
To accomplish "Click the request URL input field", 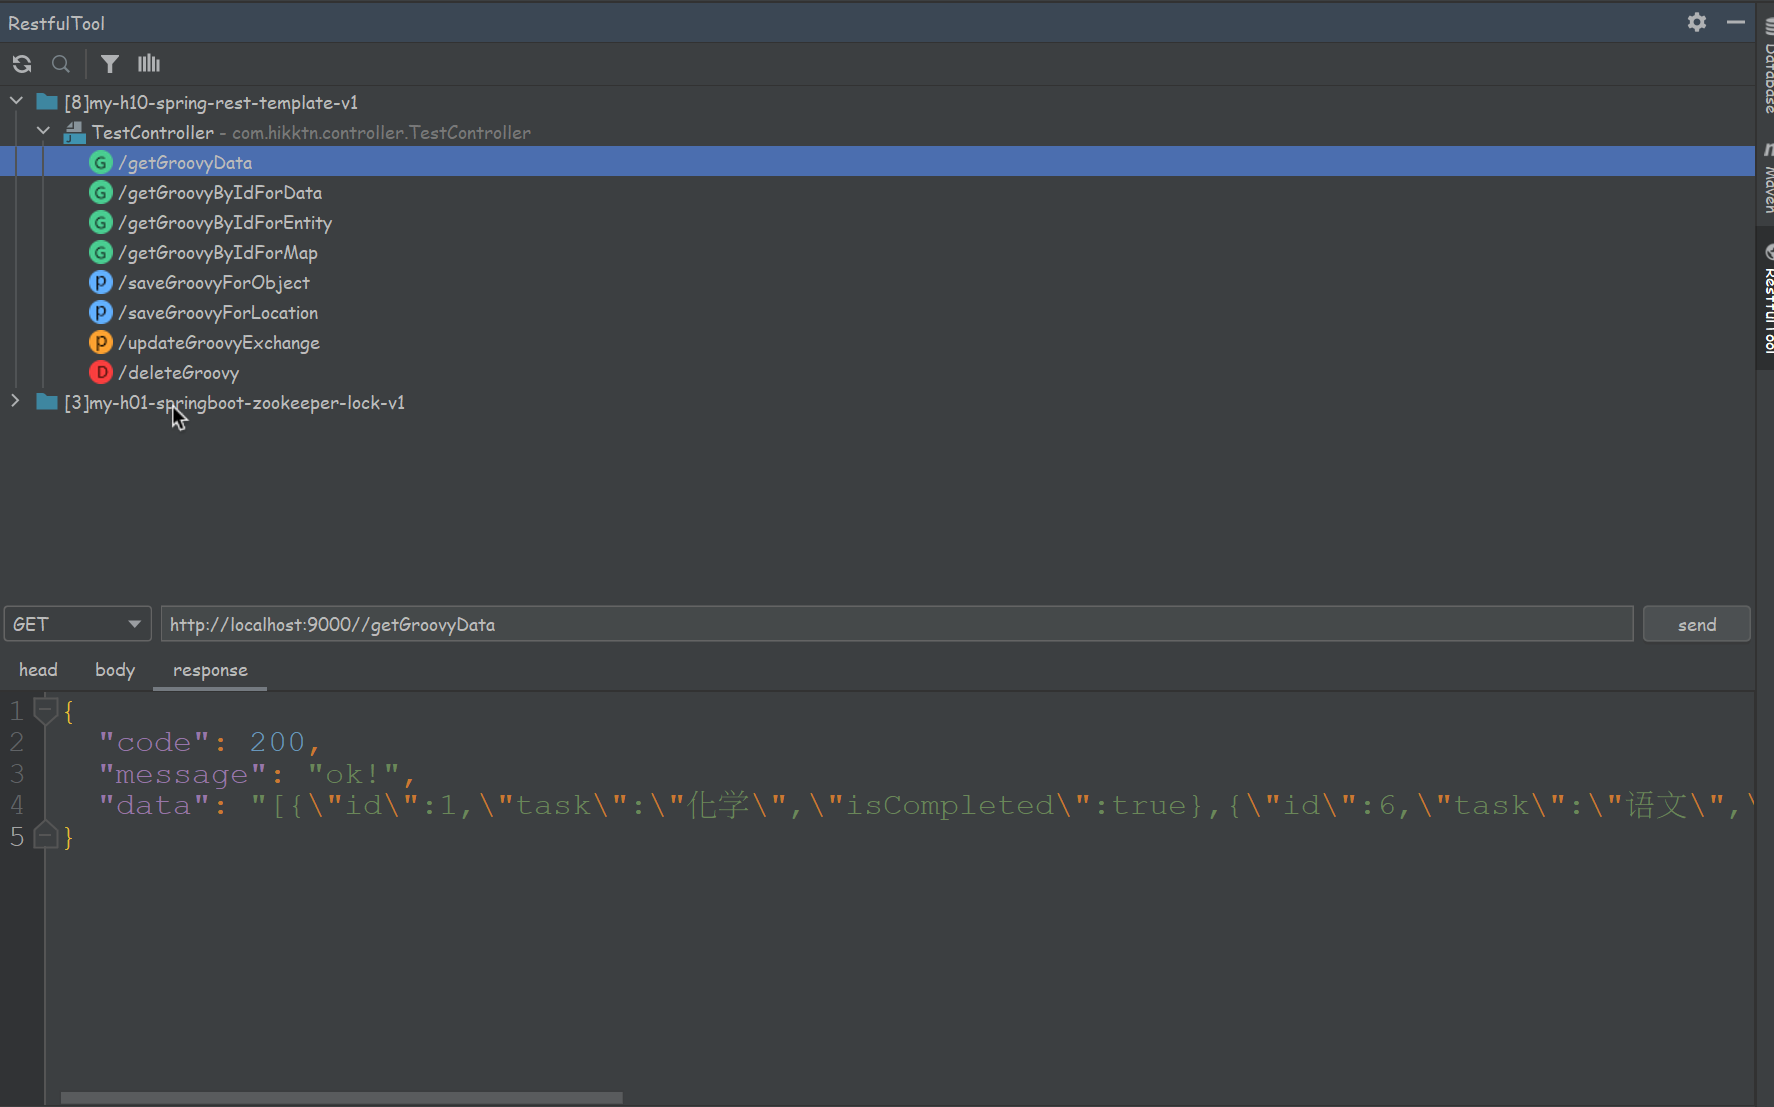I will [x=897, y=624].
